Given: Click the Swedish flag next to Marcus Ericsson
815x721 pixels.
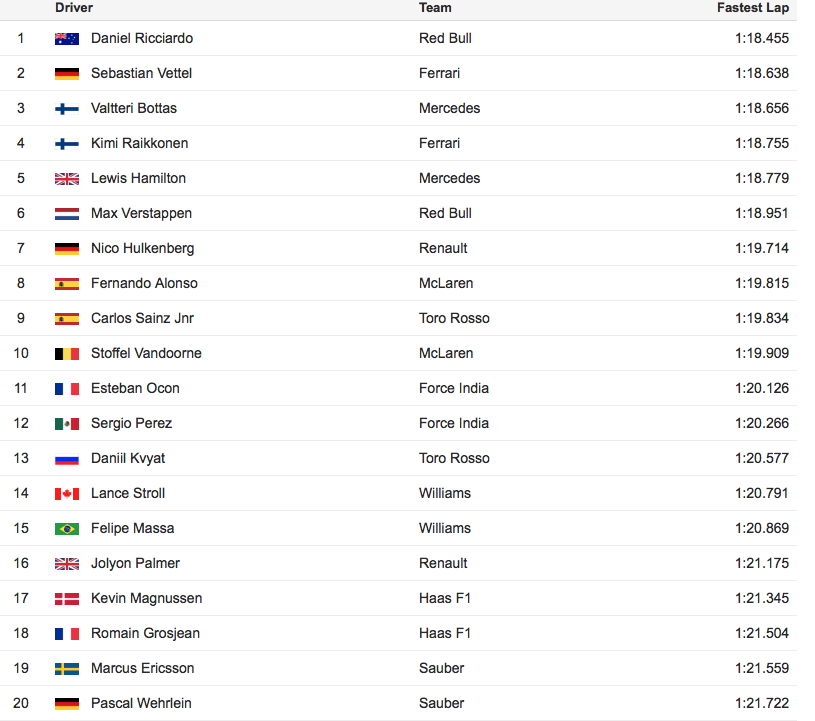Looking at the screenshot, I should pos(67,668).
